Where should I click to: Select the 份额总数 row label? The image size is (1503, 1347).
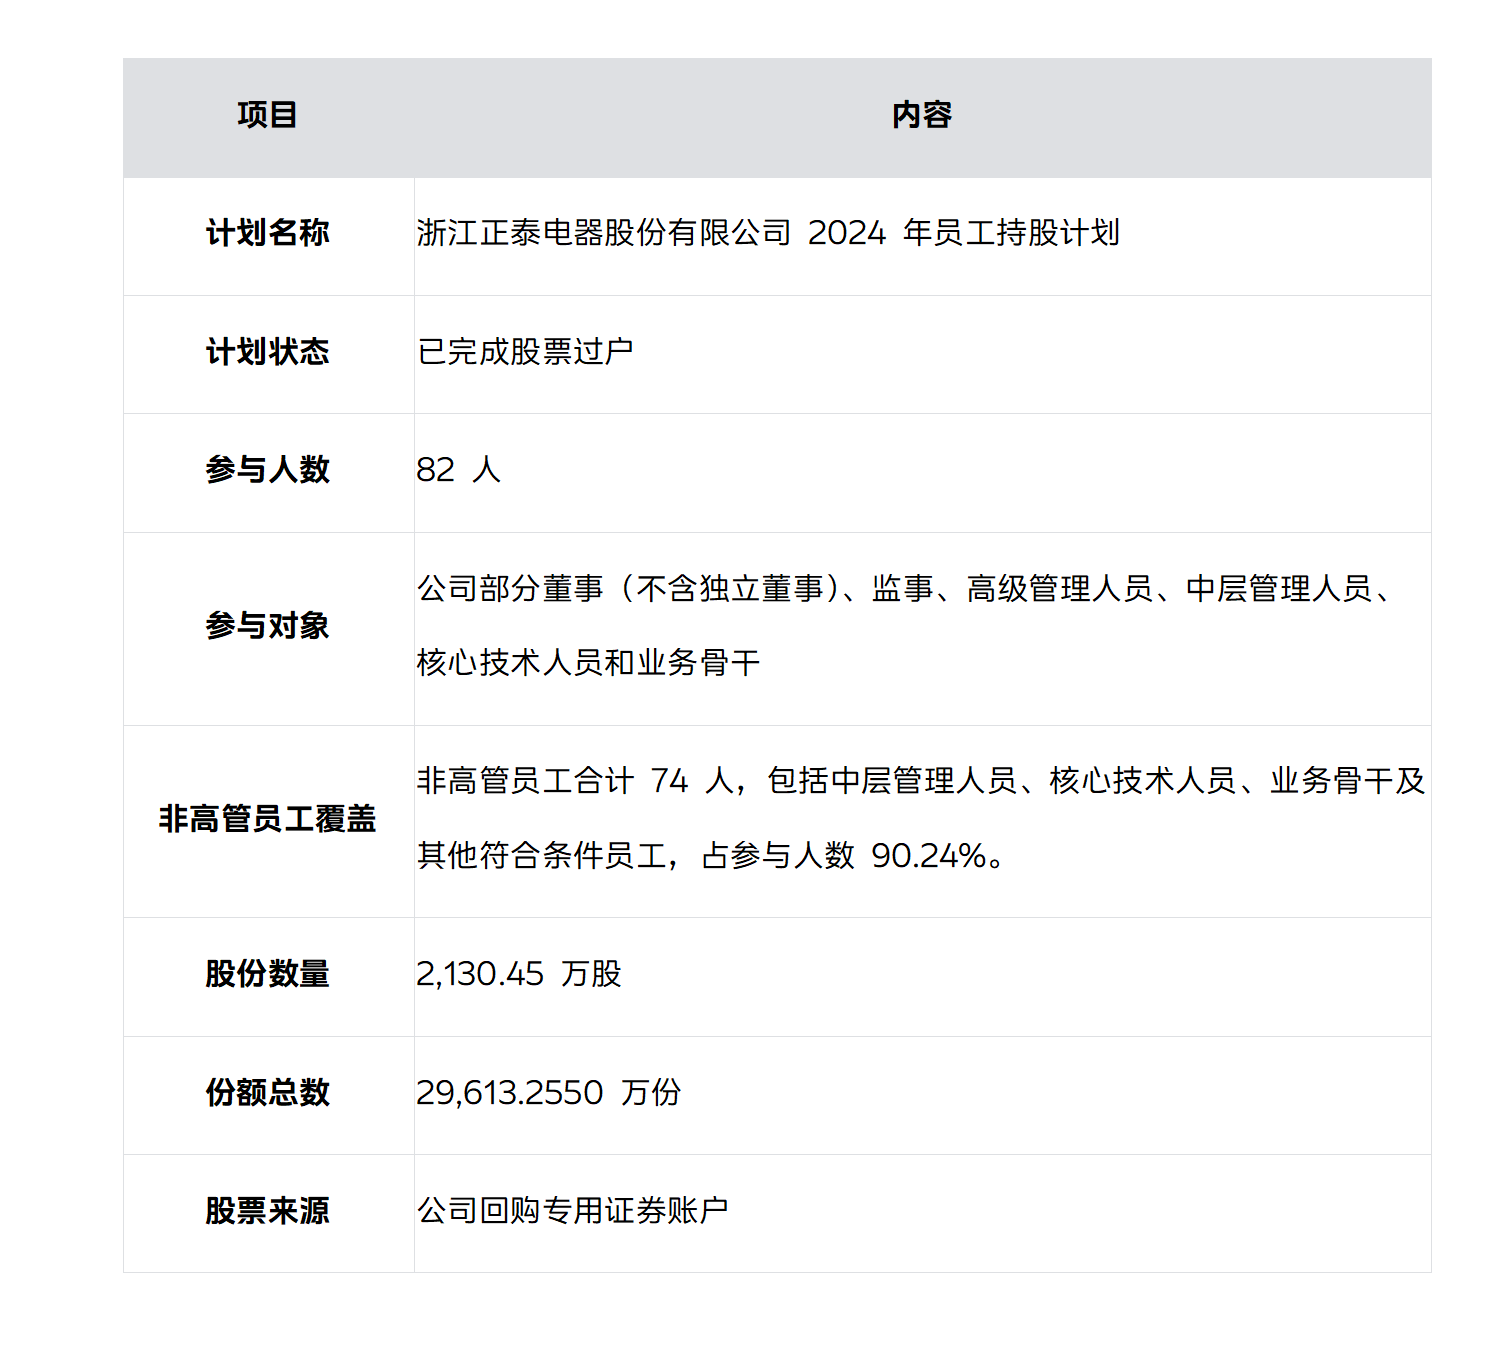click(x=267, y=1093)
